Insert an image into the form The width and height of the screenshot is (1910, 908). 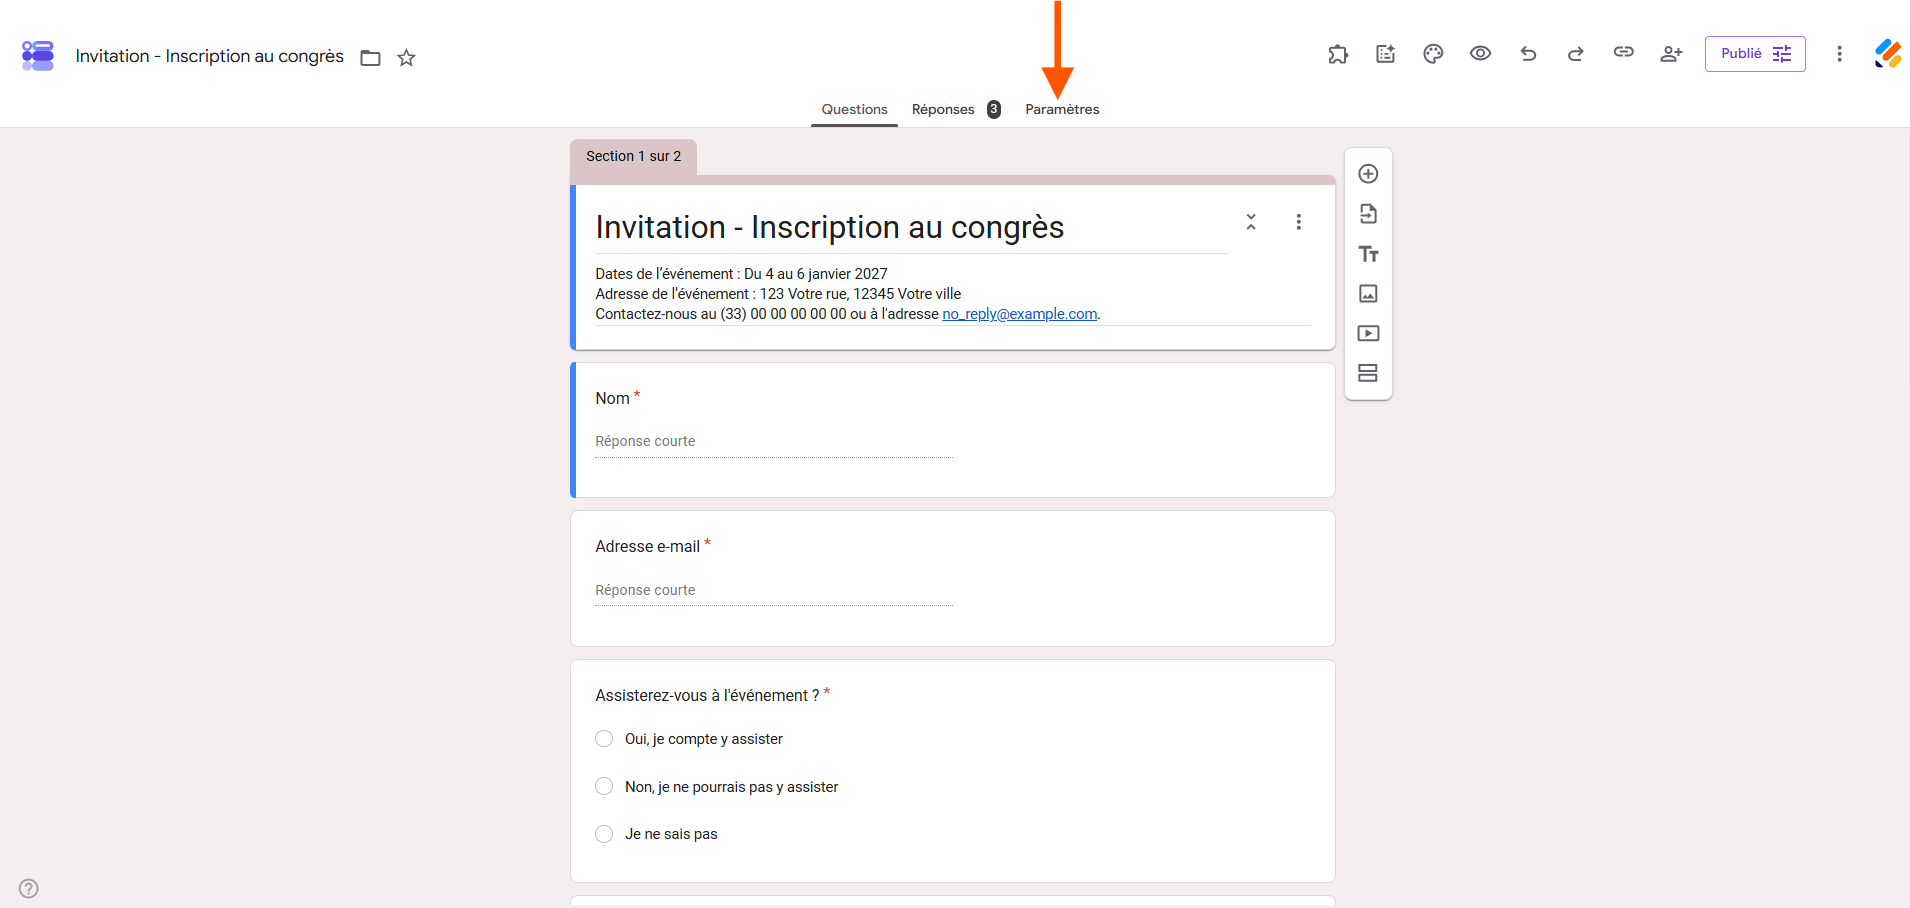1368,293
